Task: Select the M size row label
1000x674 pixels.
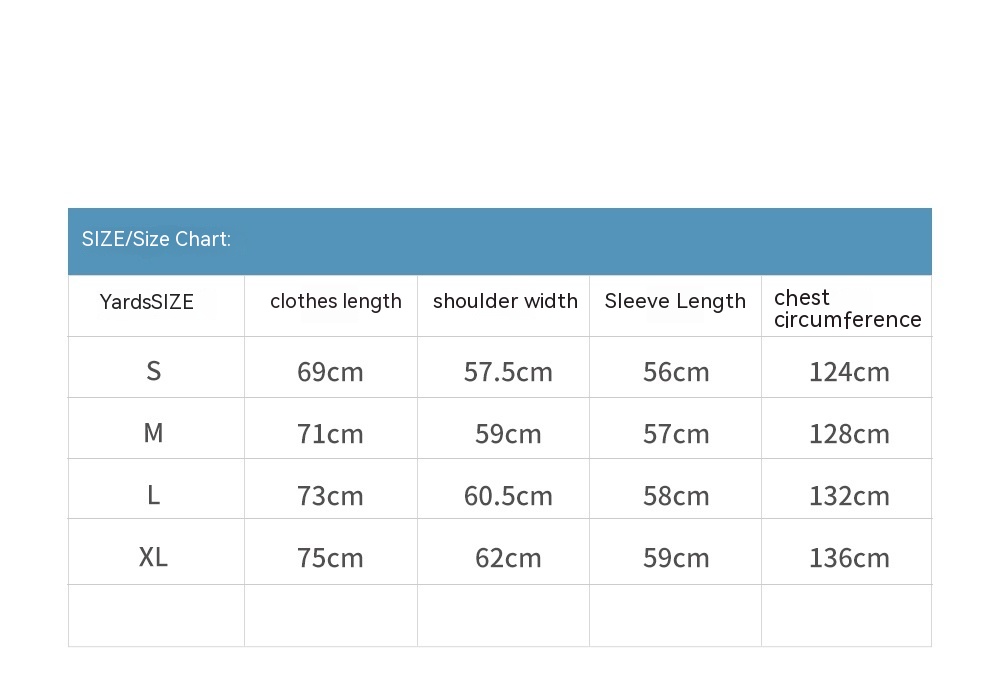Action: [x=153, y=433]
